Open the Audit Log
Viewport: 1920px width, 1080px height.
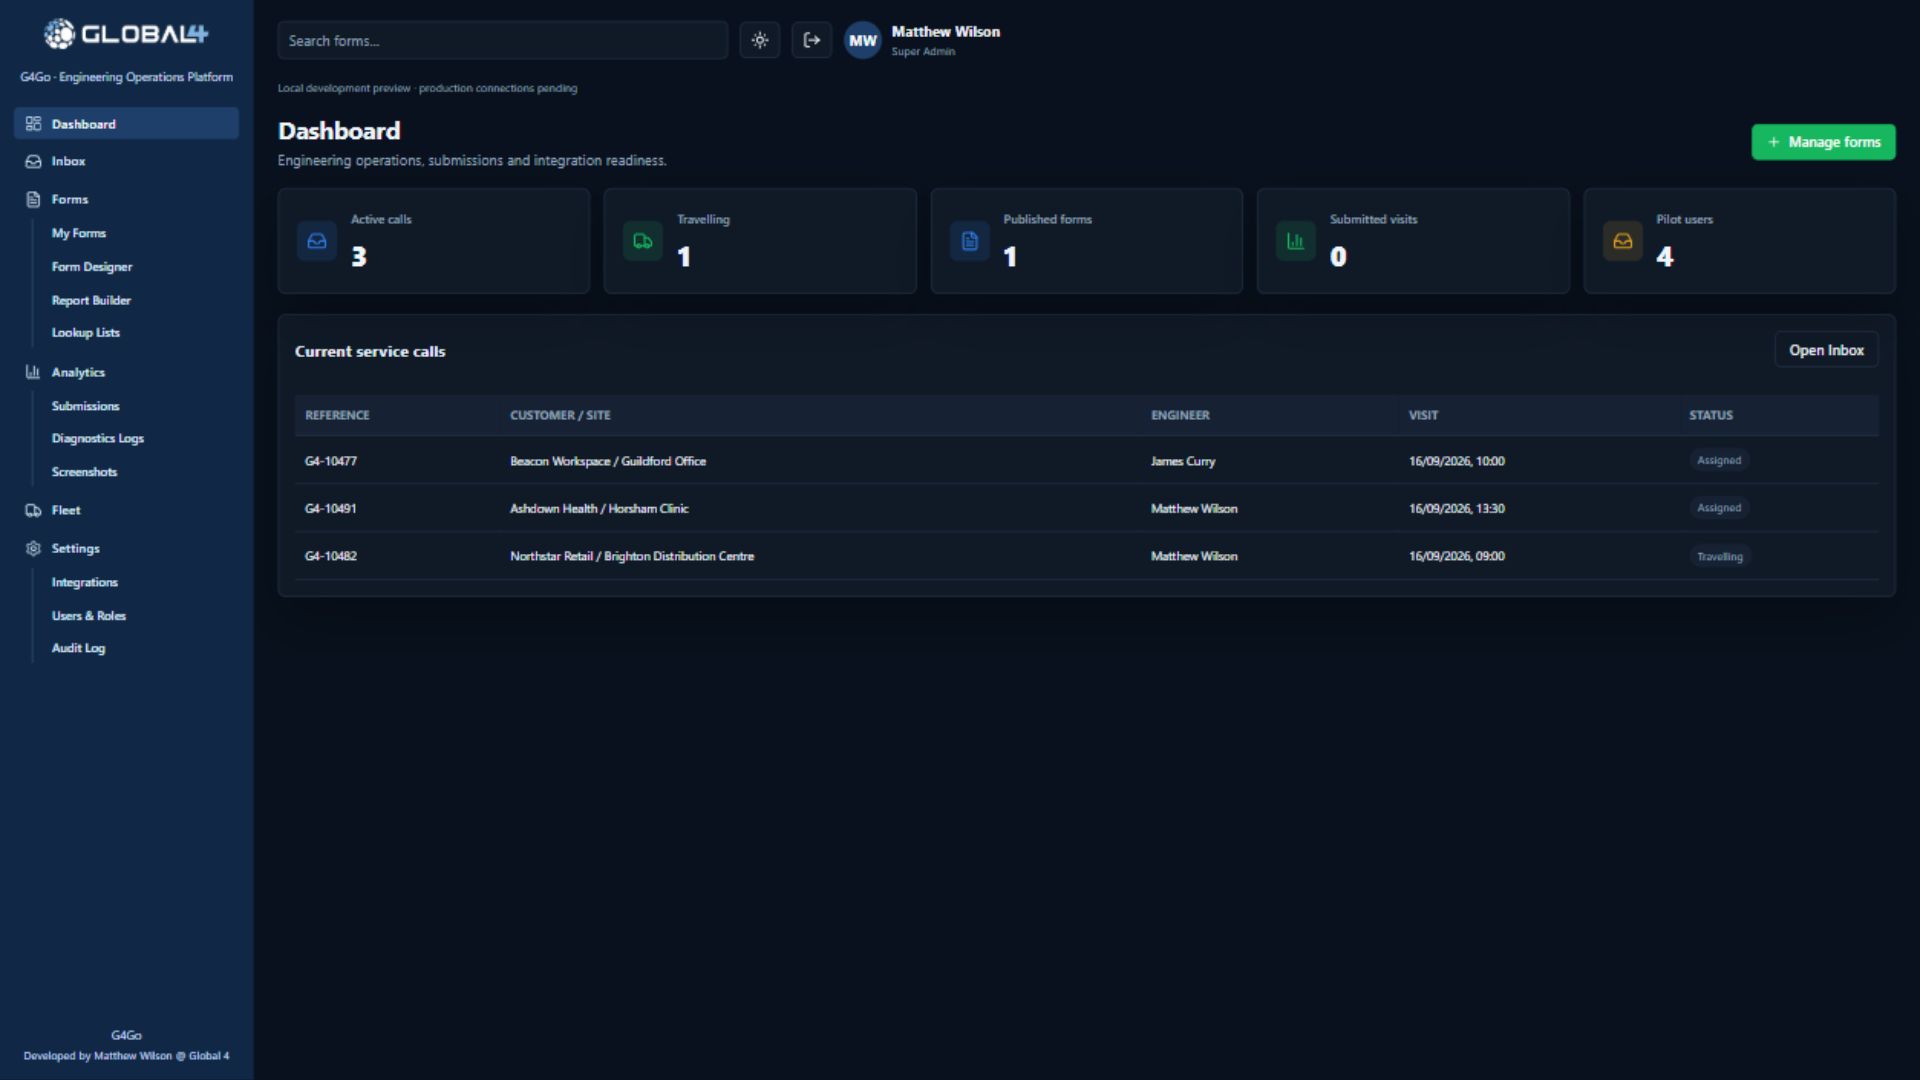tap(78, 648)
